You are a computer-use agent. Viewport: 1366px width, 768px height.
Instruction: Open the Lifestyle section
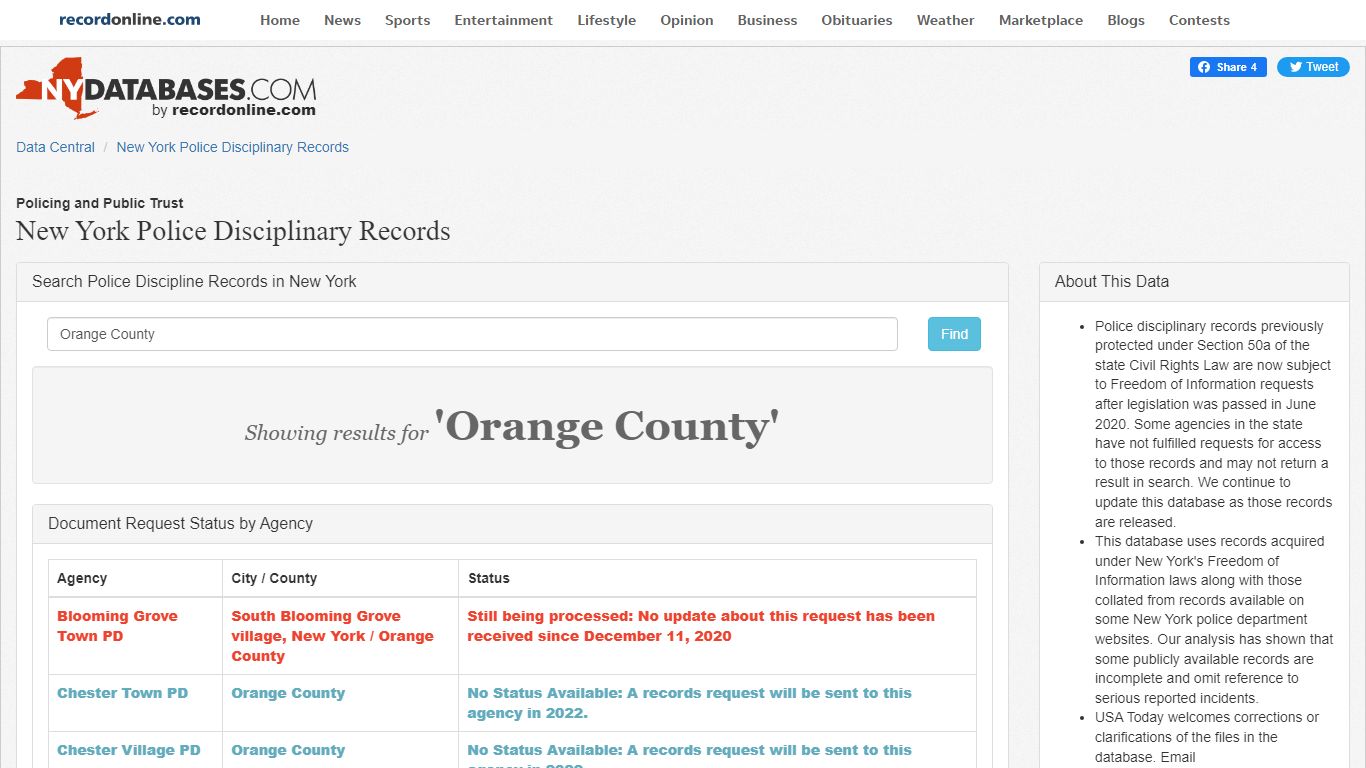607,20
